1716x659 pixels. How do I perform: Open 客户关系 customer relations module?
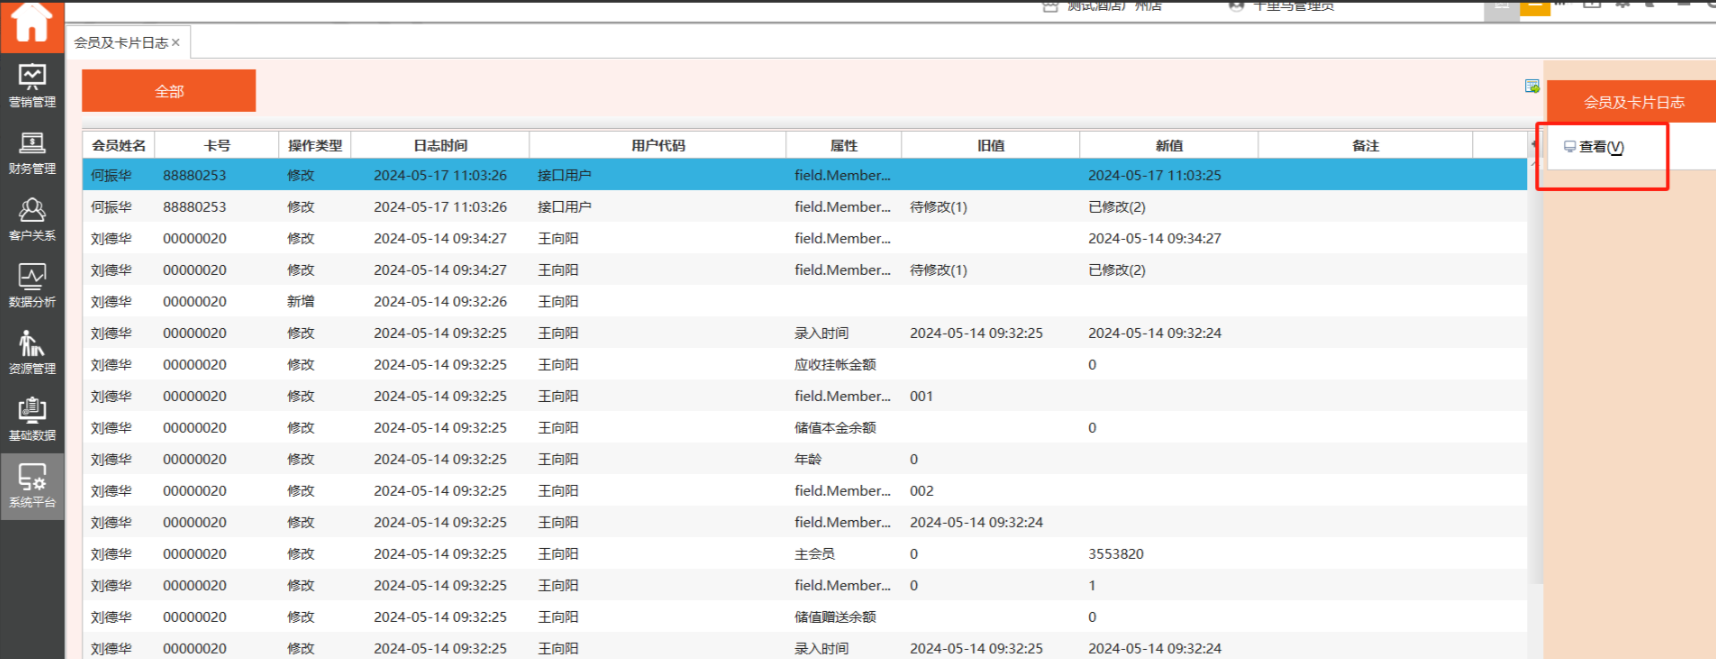[32, 219]
